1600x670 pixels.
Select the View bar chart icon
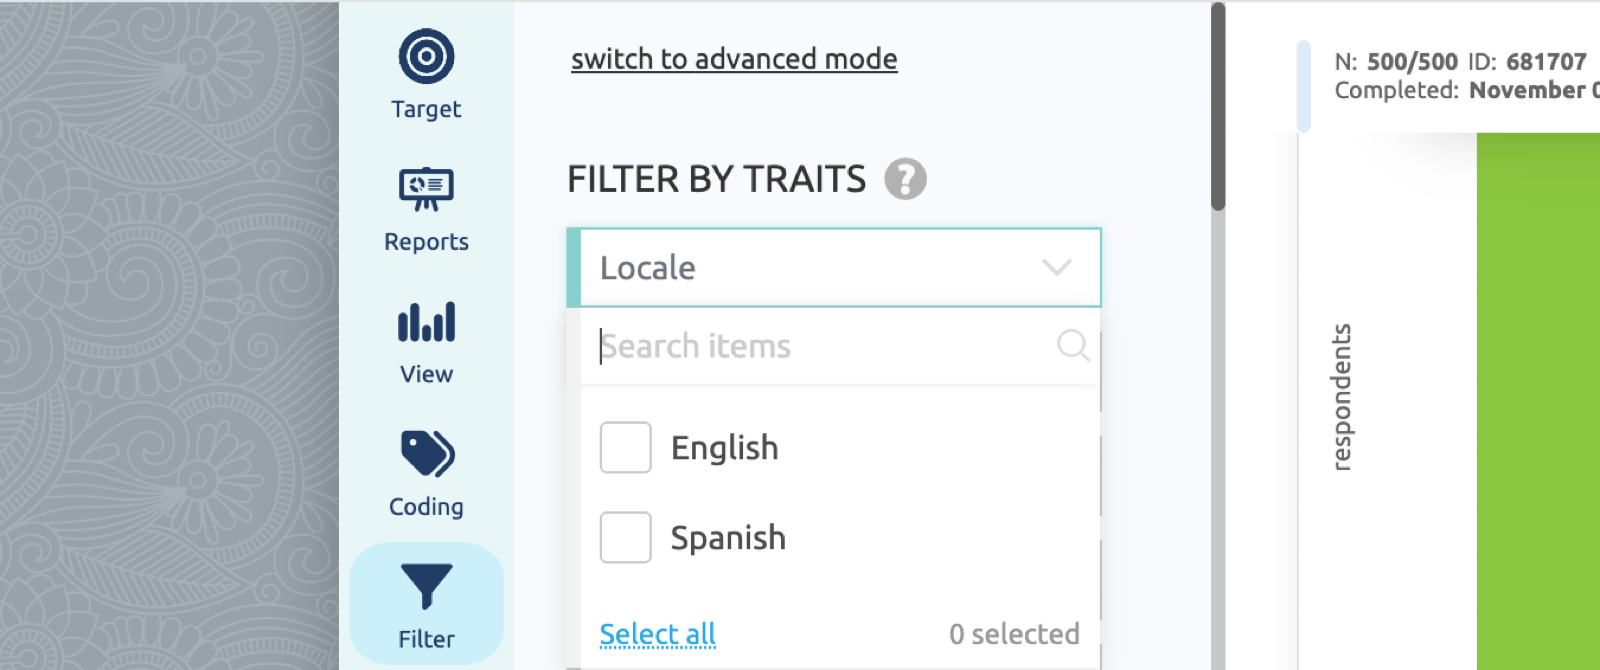click(426, 322)
